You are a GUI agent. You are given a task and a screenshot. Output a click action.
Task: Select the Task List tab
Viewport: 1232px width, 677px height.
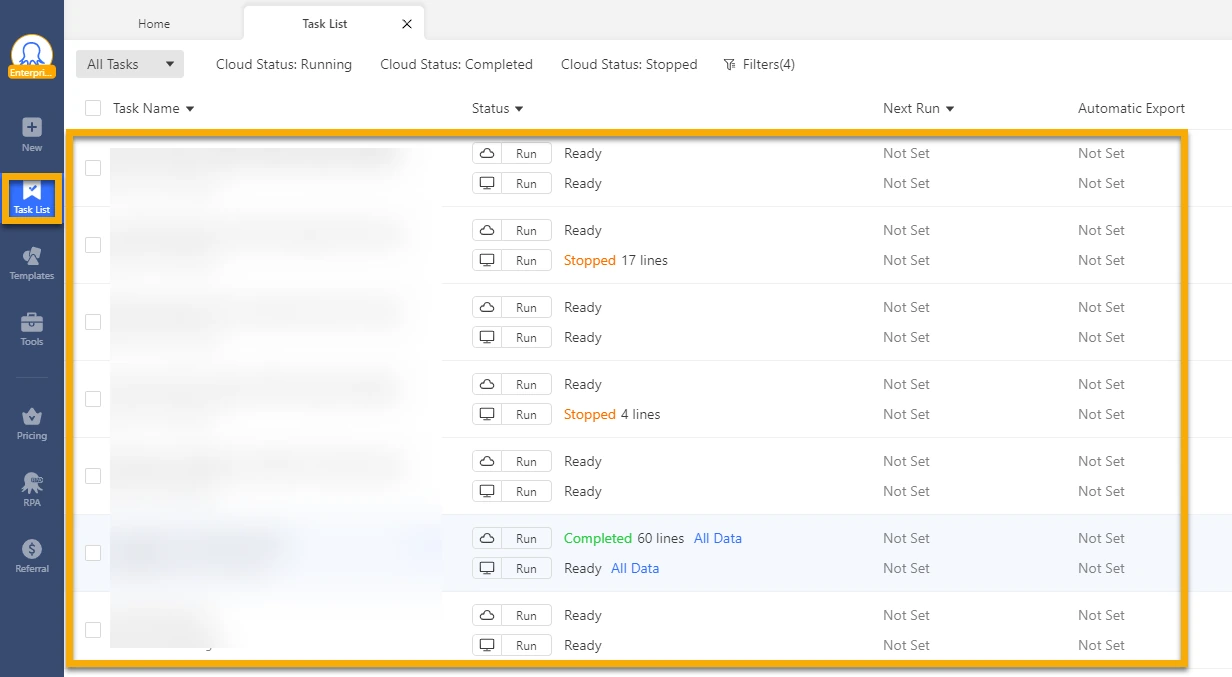(324, 24)
